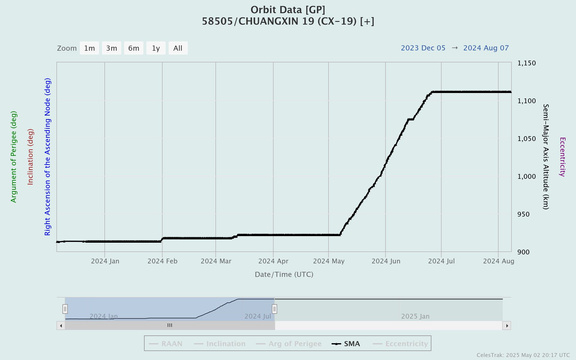Edit the end date 2024 Aug 07
The height and width of the screenshot is (360, 576).
point(486,48)
